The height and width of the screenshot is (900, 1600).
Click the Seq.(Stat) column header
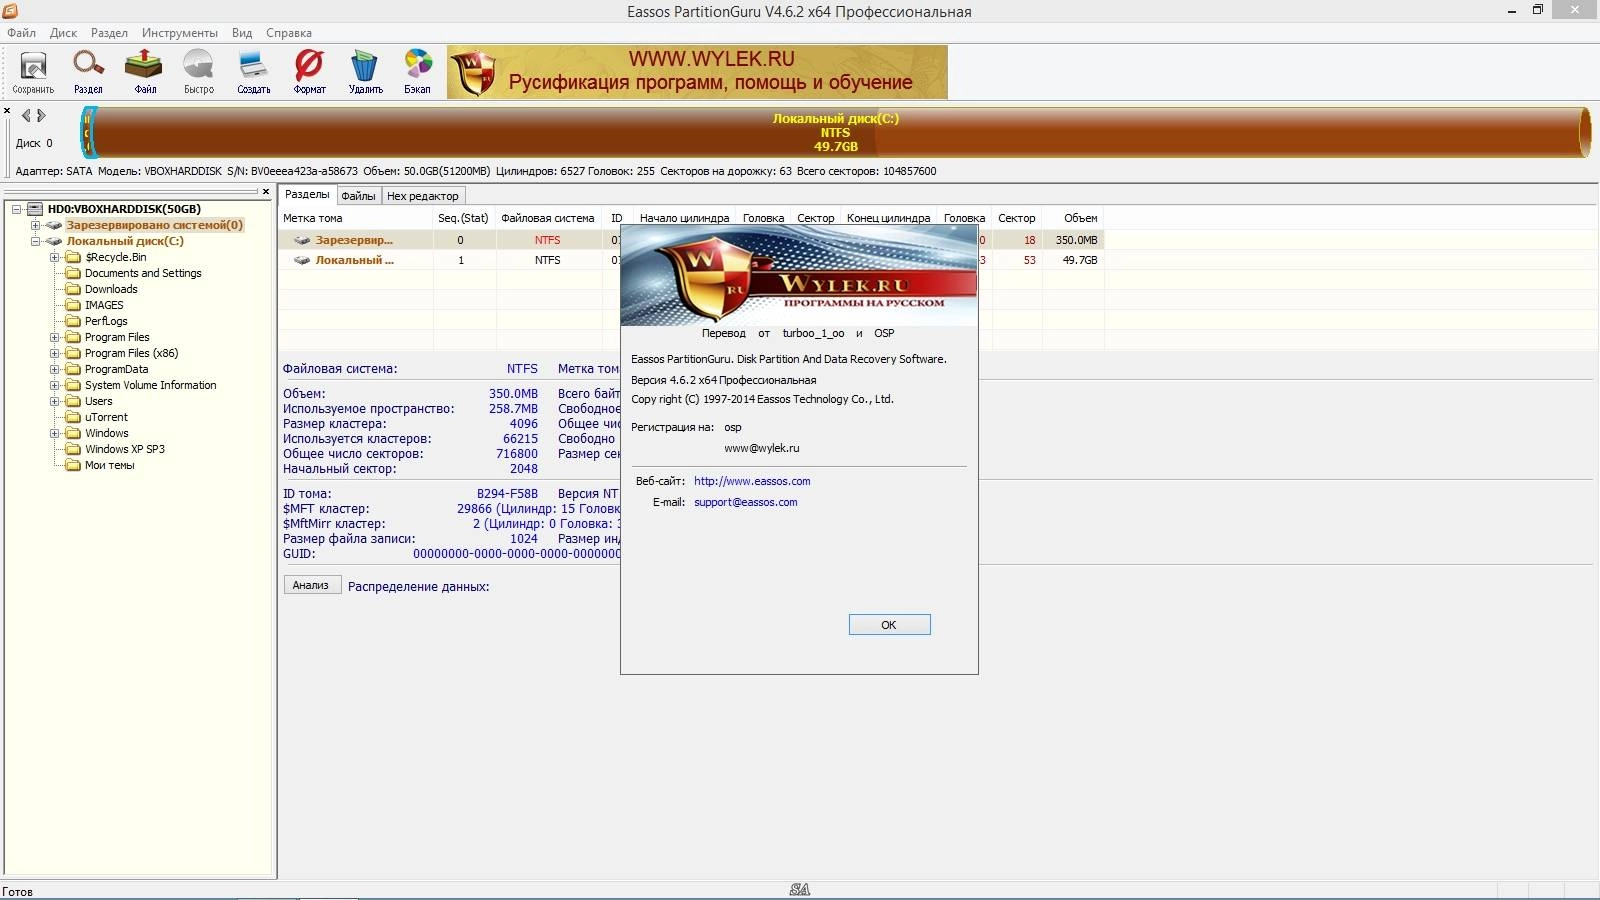point(463,218)
